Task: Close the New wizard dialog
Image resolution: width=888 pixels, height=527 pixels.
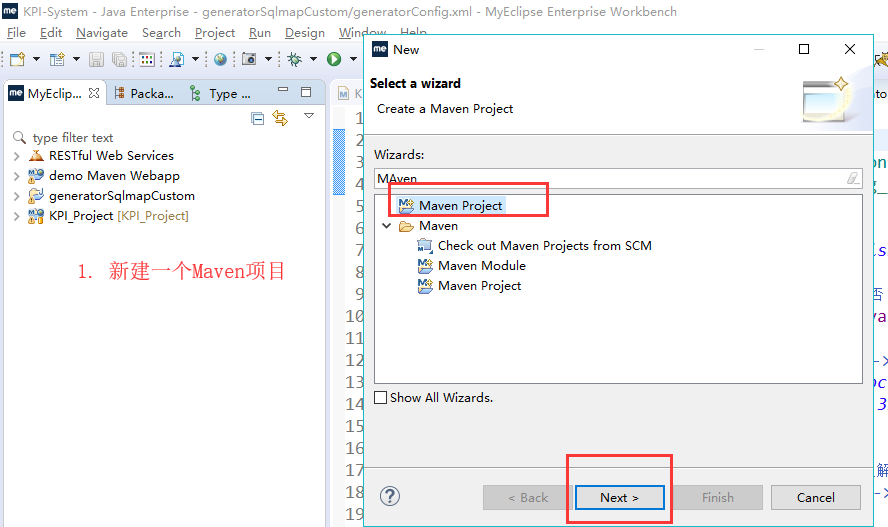Action: [x=849, y=49]
